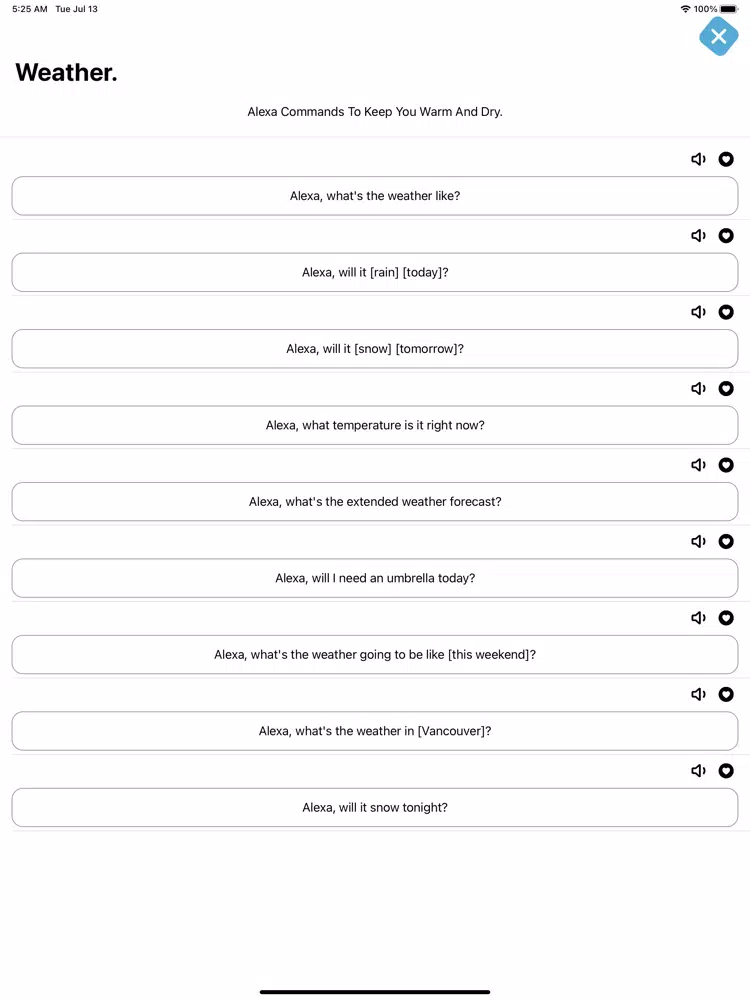
Task: Favorite the "what's the weather like" command
Action: pos(726,159)
